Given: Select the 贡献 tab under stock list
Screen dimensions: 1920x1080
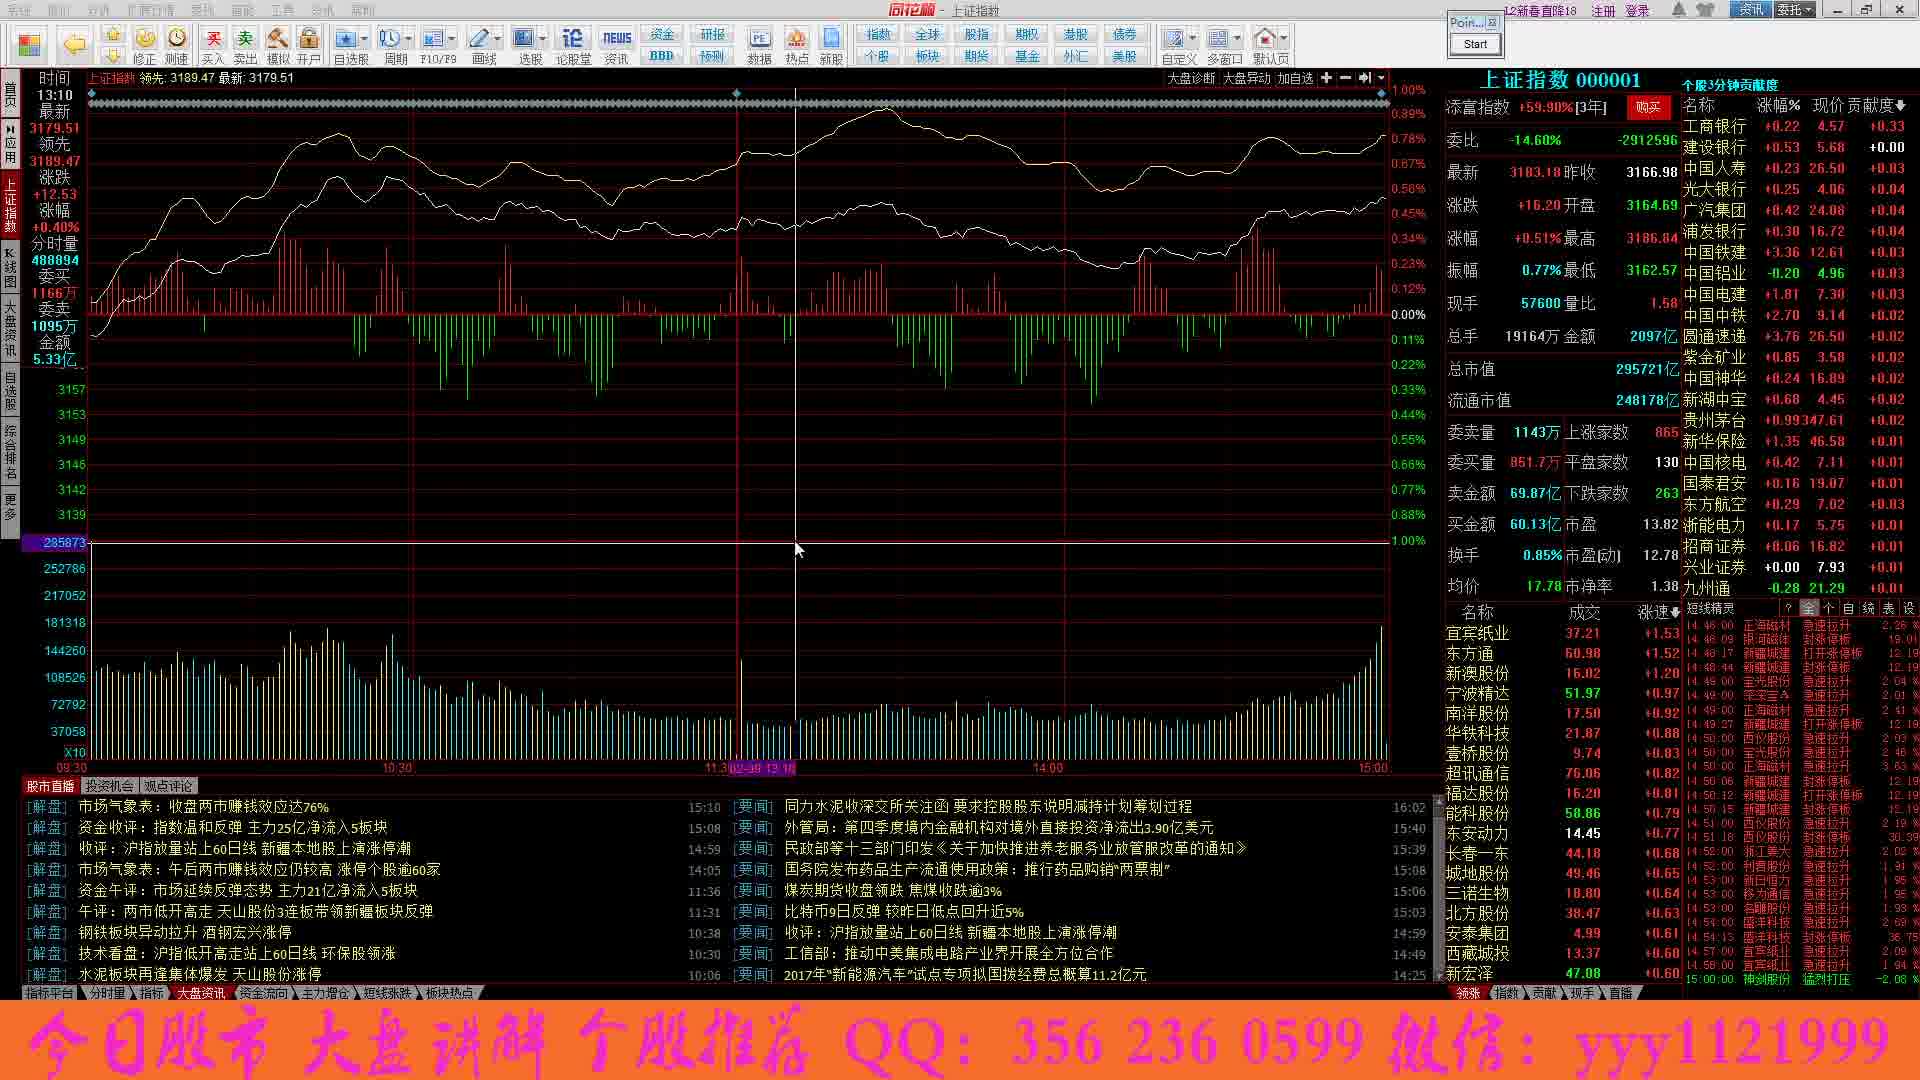Looking at the screenshot, I should tap(1544, 993).
